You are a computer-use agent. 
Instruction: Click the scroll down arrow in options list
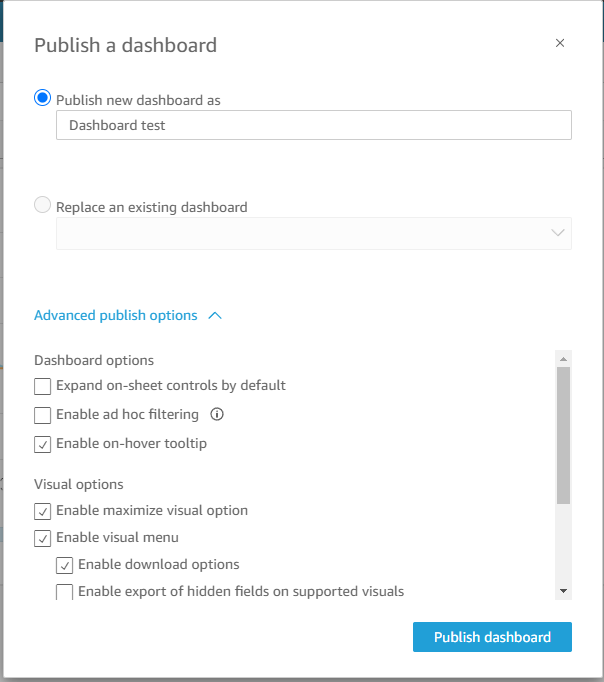[x=563, y=591]
